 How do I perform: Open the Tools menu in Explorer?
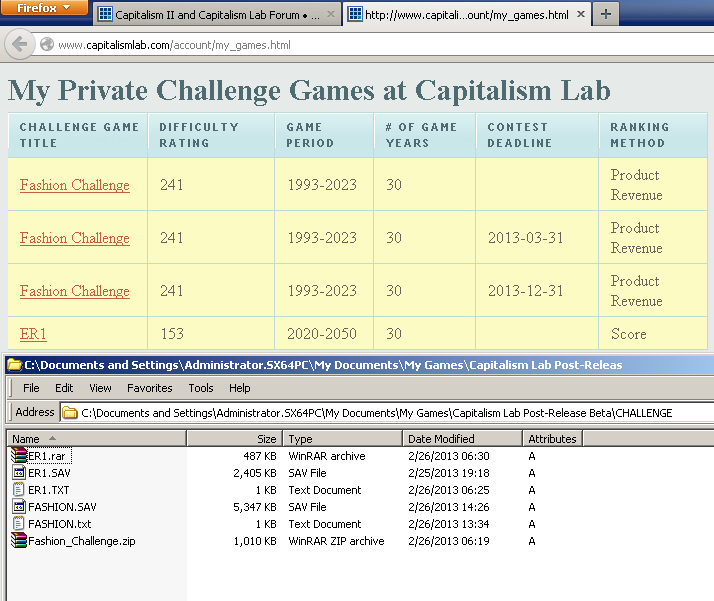201,388
